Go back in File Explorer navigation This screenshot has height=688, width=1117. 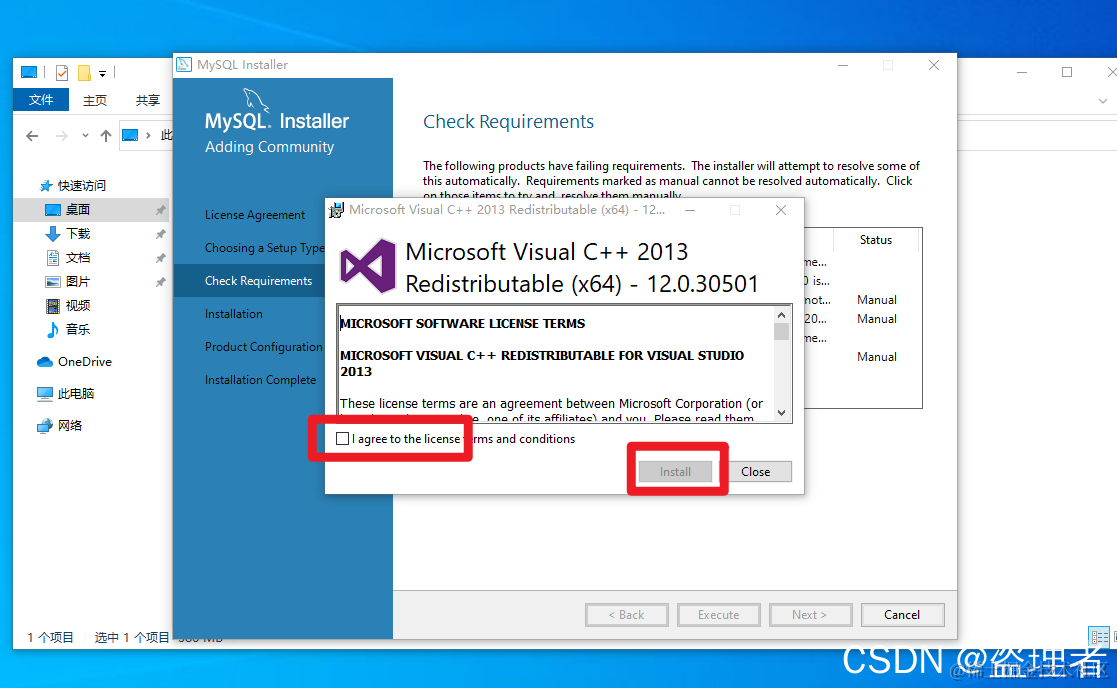pos(32,135)
